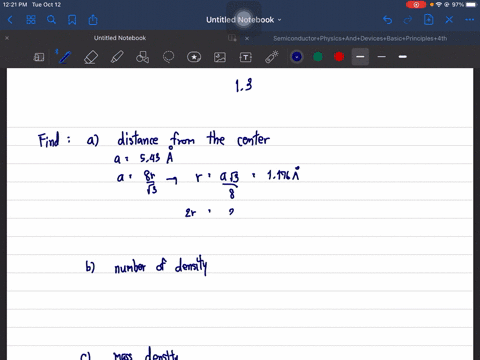
Task: Open the search magnifier icon
Action: click(51, 20)
